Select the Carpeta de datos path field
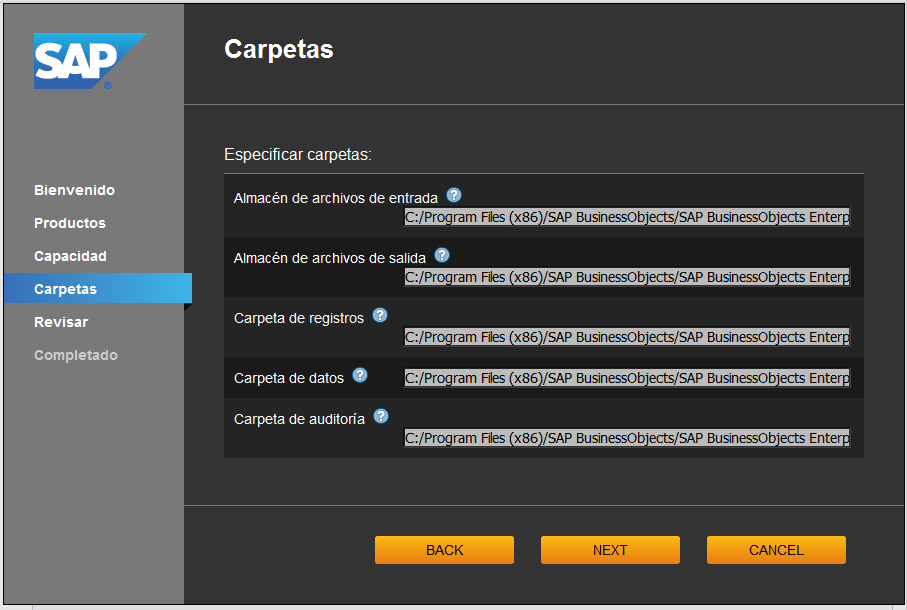Screen dimensions: 907x610 627,378
